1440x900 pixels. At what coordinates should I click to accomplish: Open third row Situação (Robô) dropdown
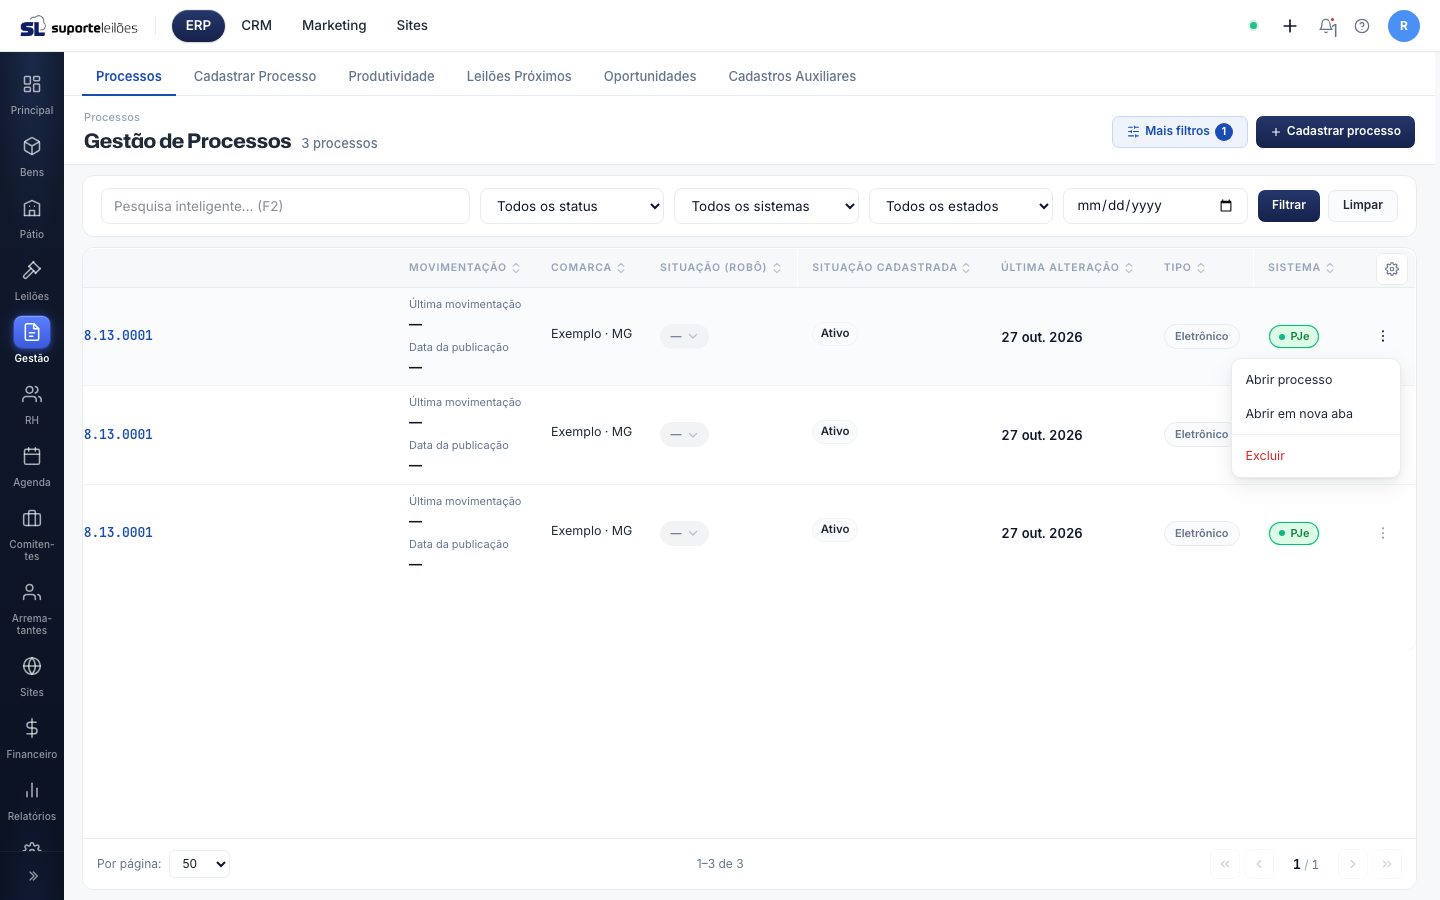[684, 533]
